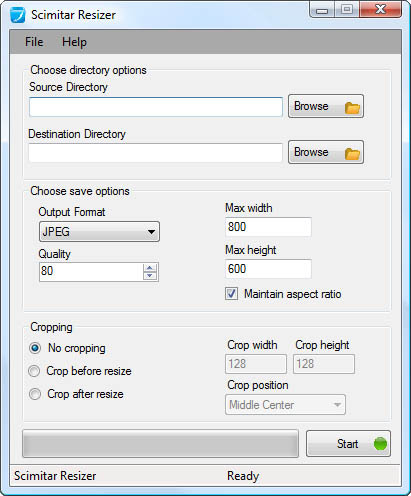Screen dimensions: 411x496
Task: Click the Choose save options group label
Action: pyautogui.click(x=80, y=191)
